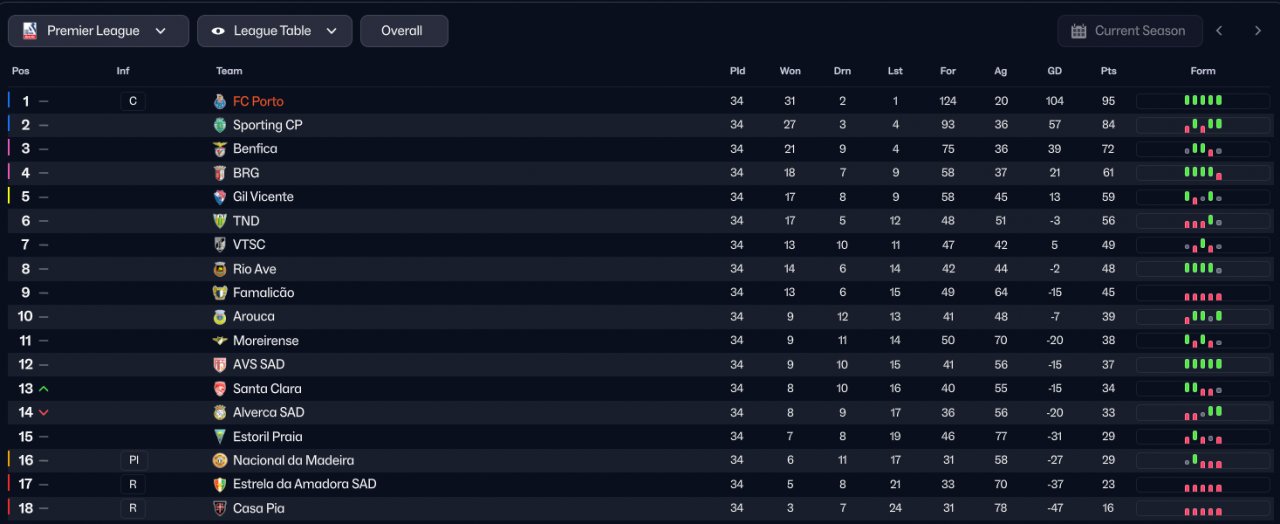Open the Premier League competition dropdown
The width and height of the screenshot is (1280, 524).
click(98, 31)
